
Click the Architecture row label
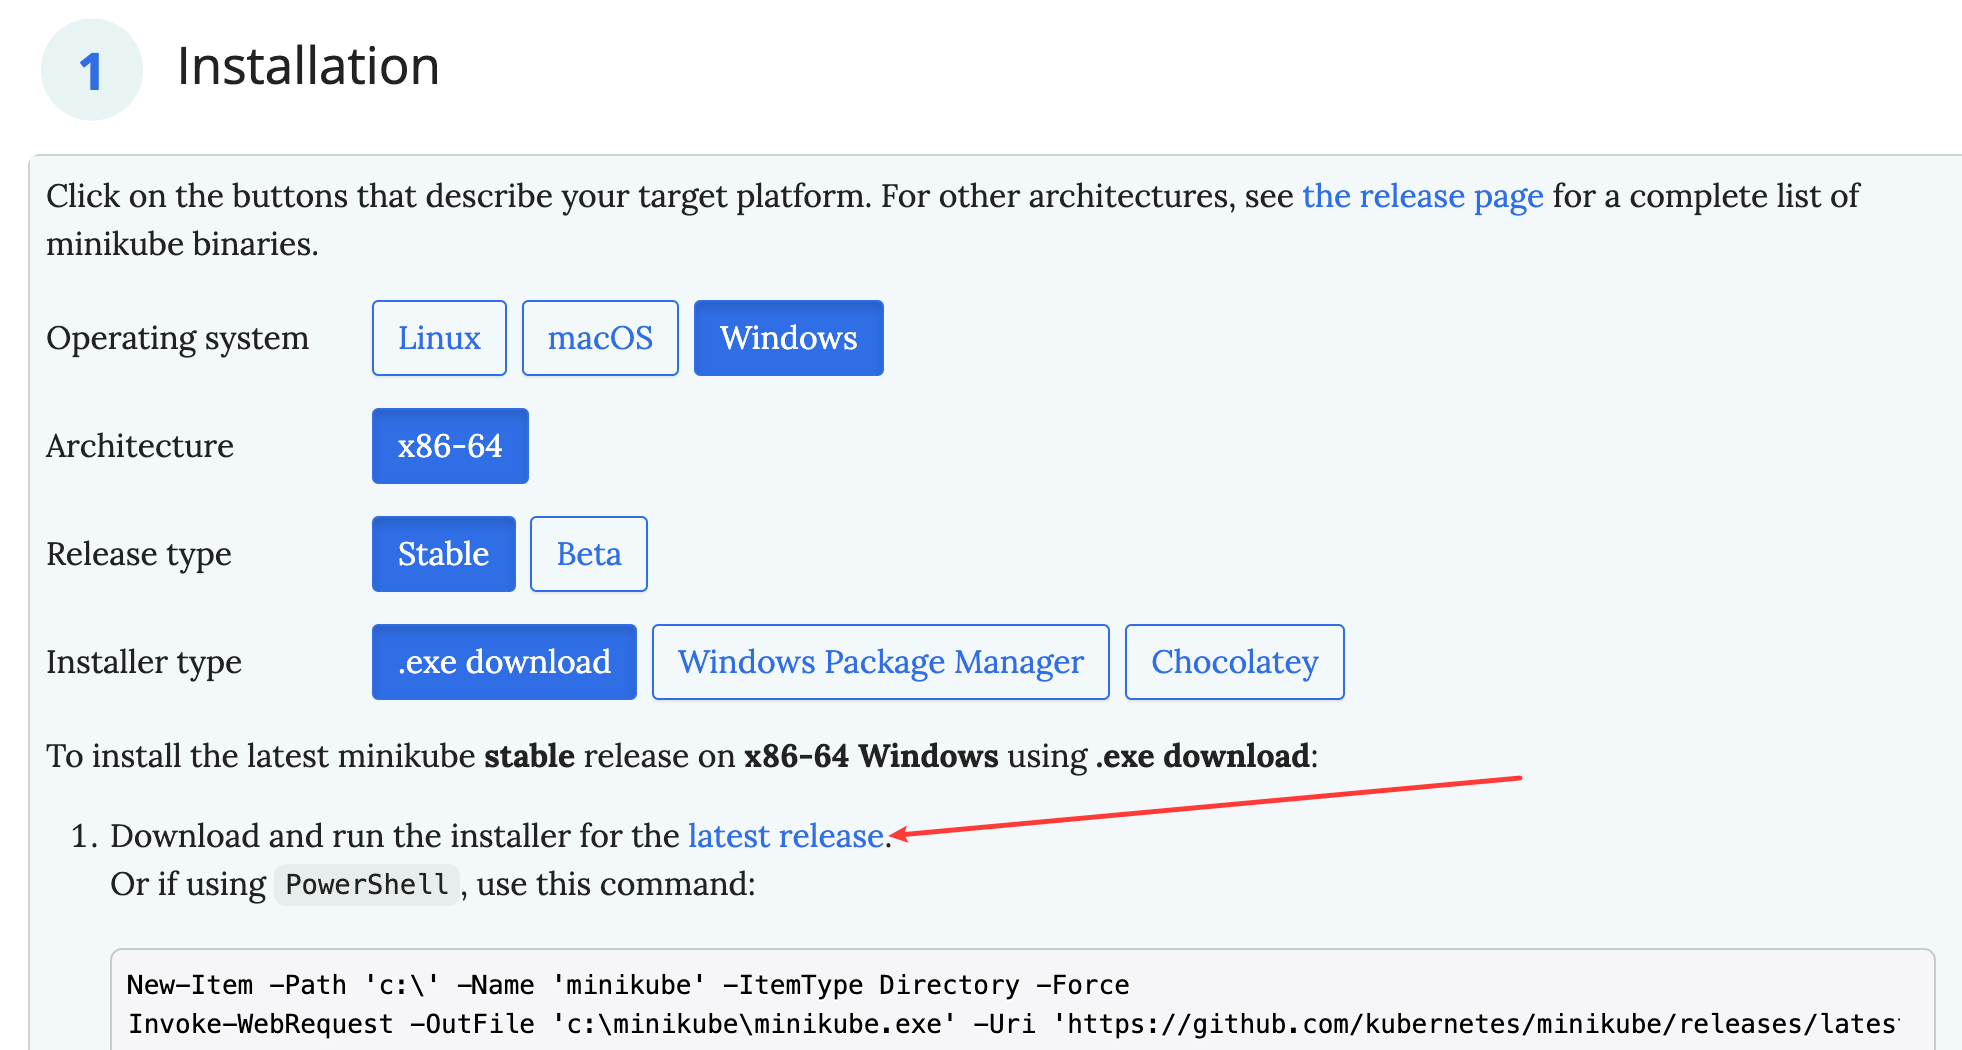click(x=140, y=446)
